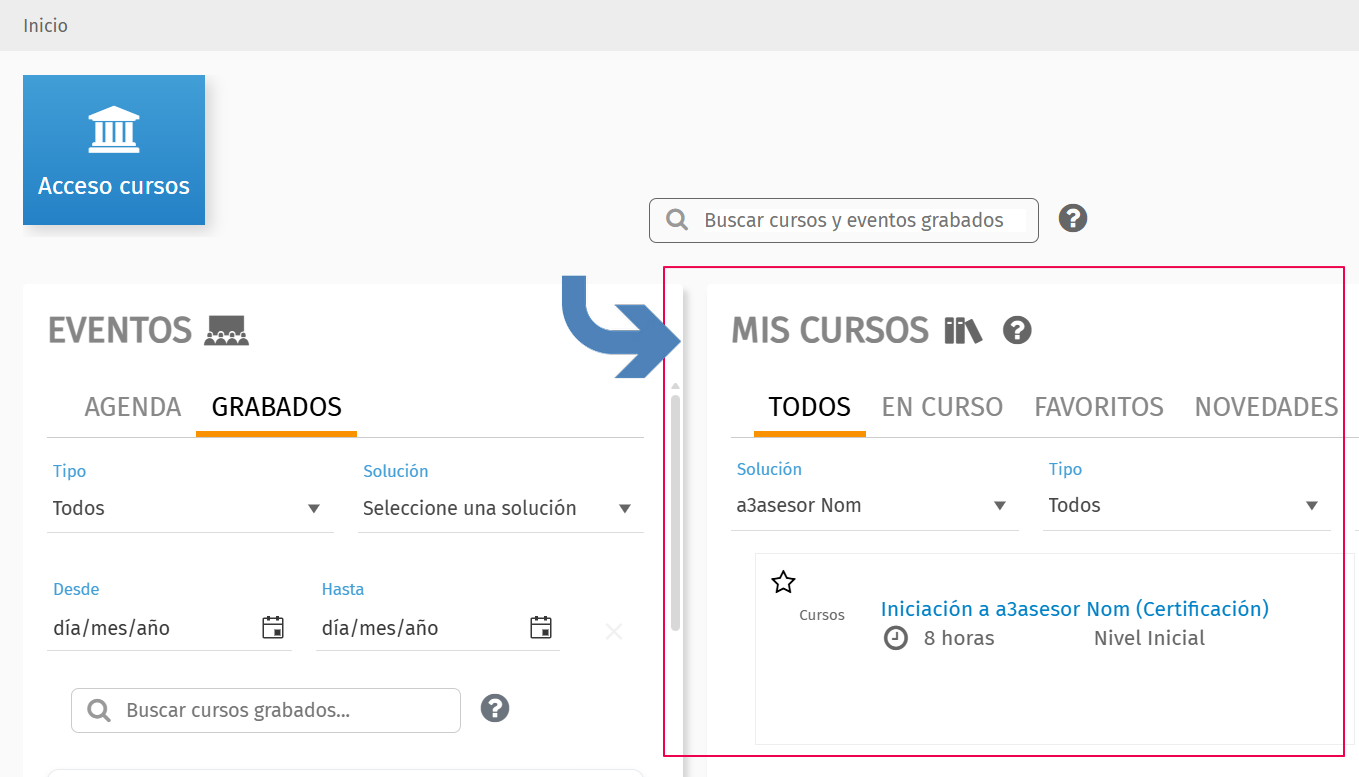Focus the Buscar cursos grabados search field

pyautogui.click(x=266, y=710)
